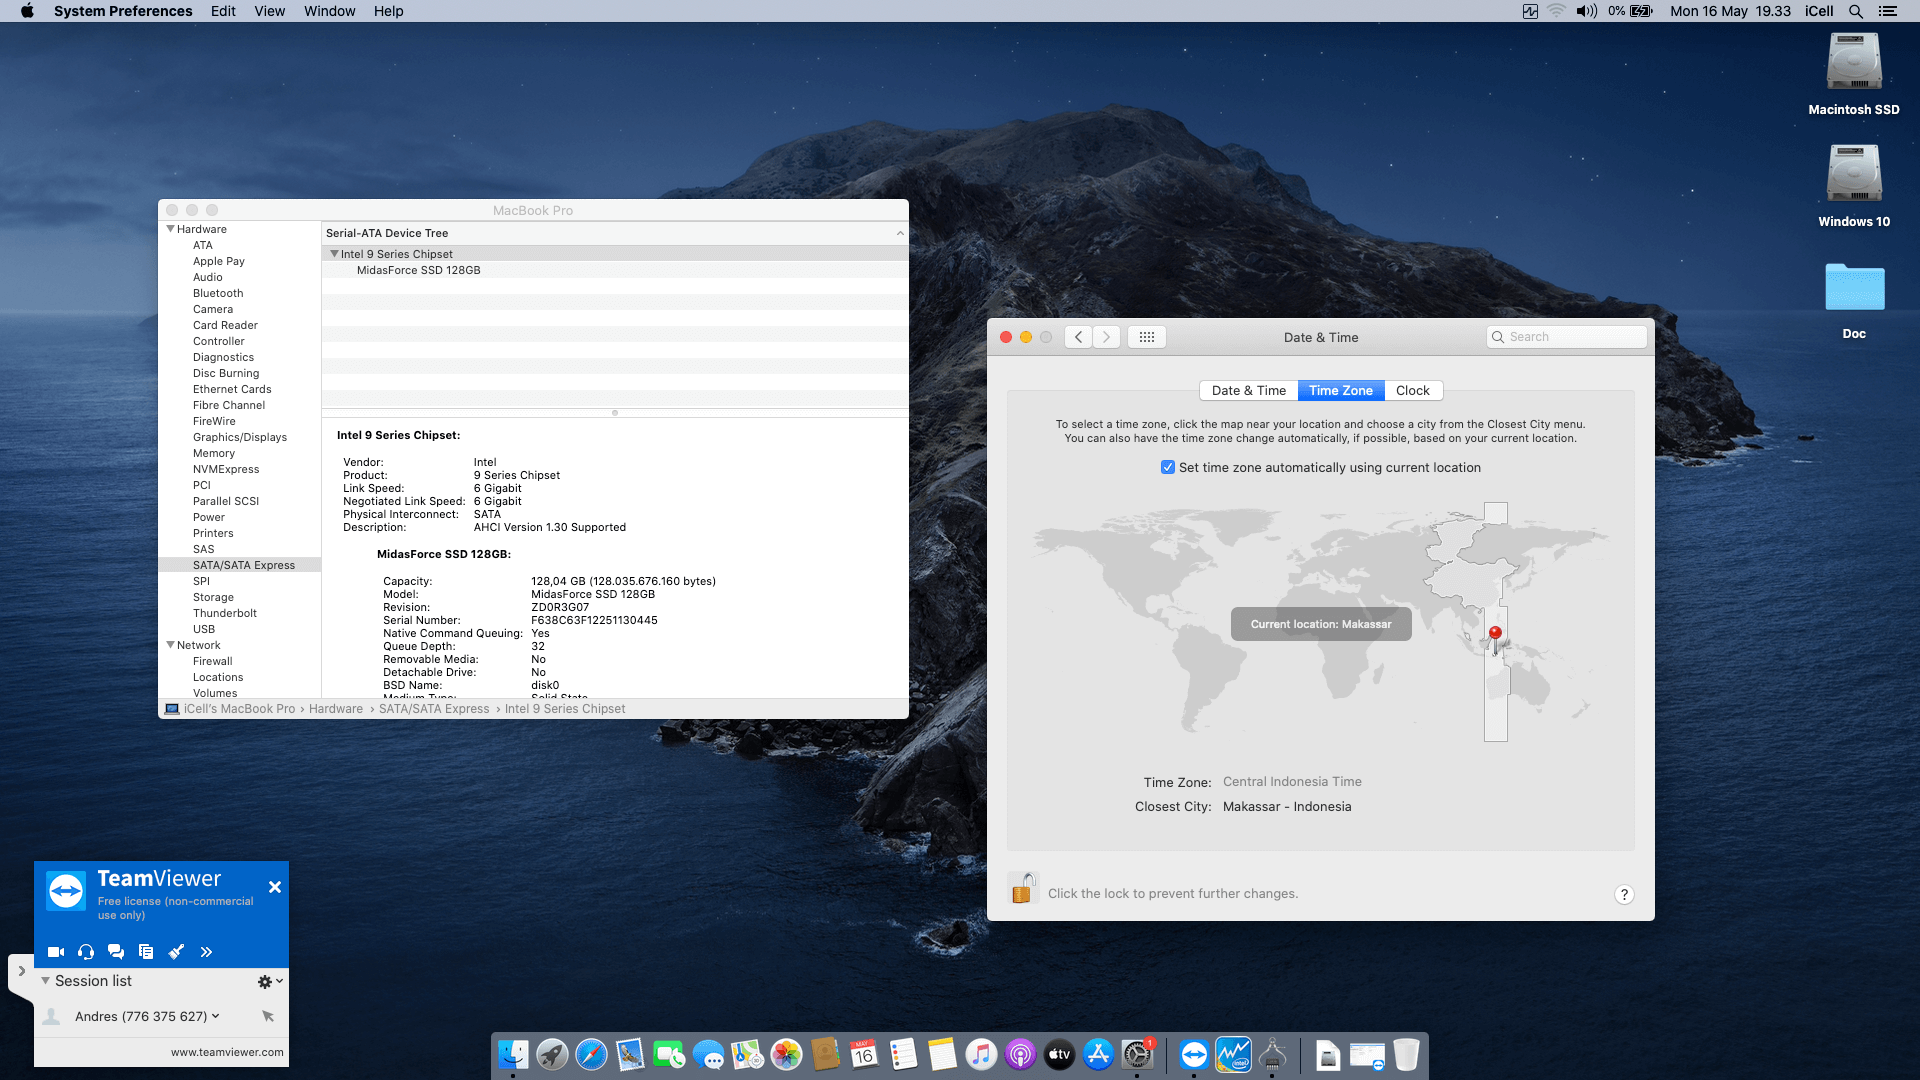Click the Show All grid icon
The height and width of the screenshot is (1080, 1920).
(1147, 337)
